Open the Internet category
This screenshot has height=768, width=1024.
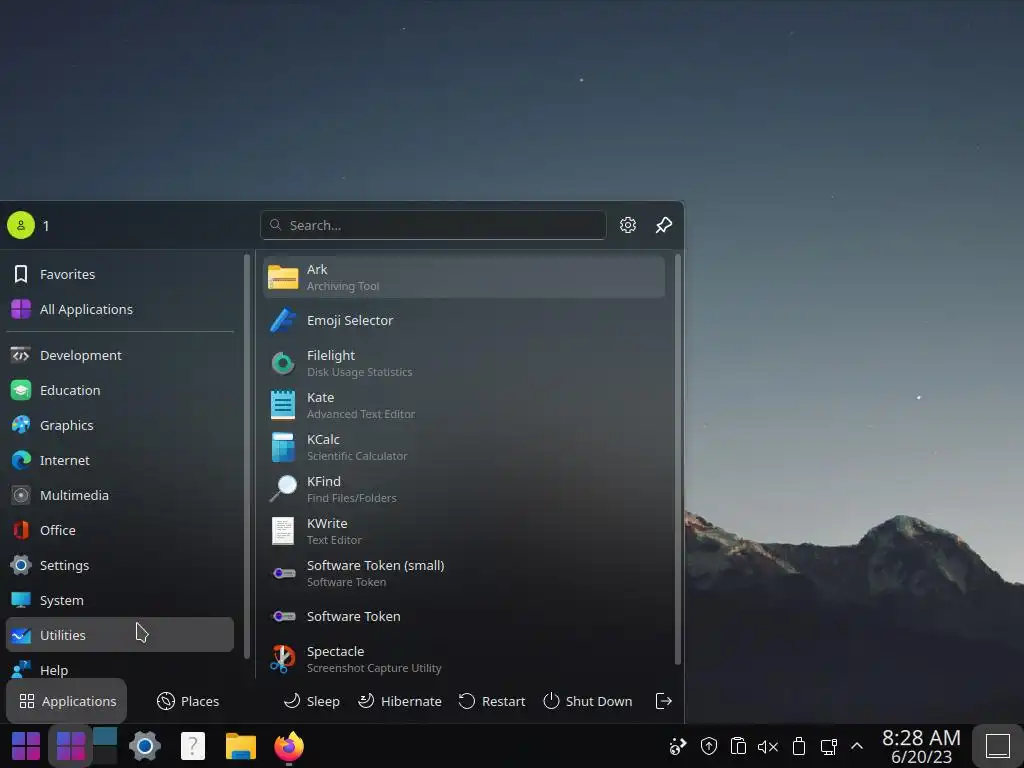[x=120, y=460]
